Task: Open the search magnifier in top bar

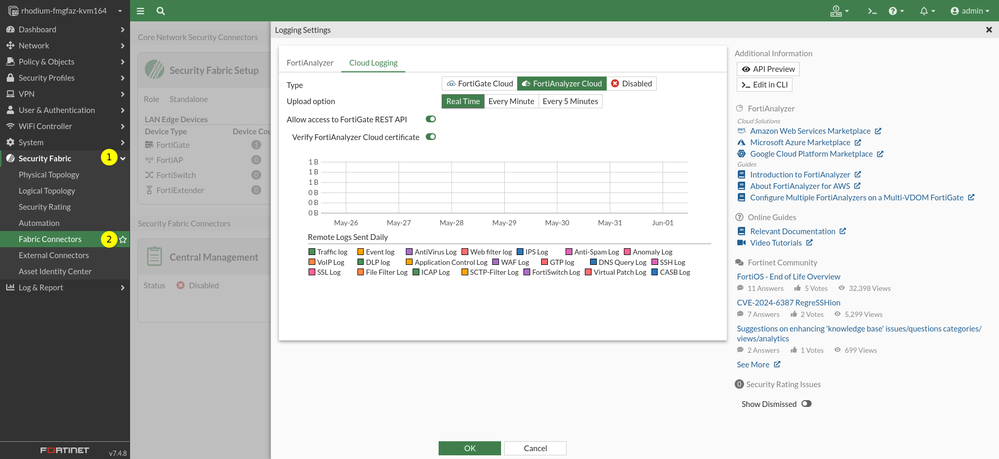Action: coord(161,11)
